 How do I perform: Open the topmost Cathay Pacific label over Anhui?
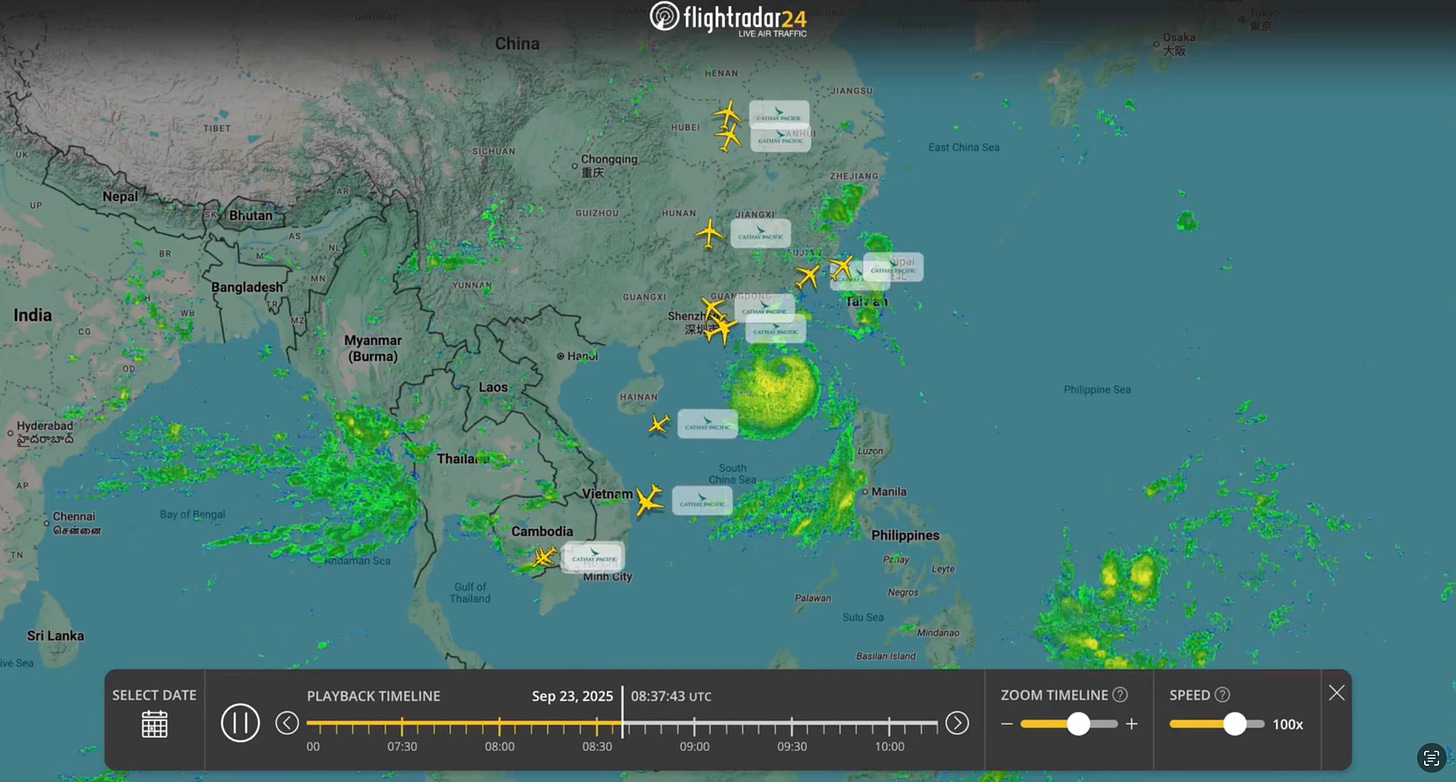tap(779, 114)
